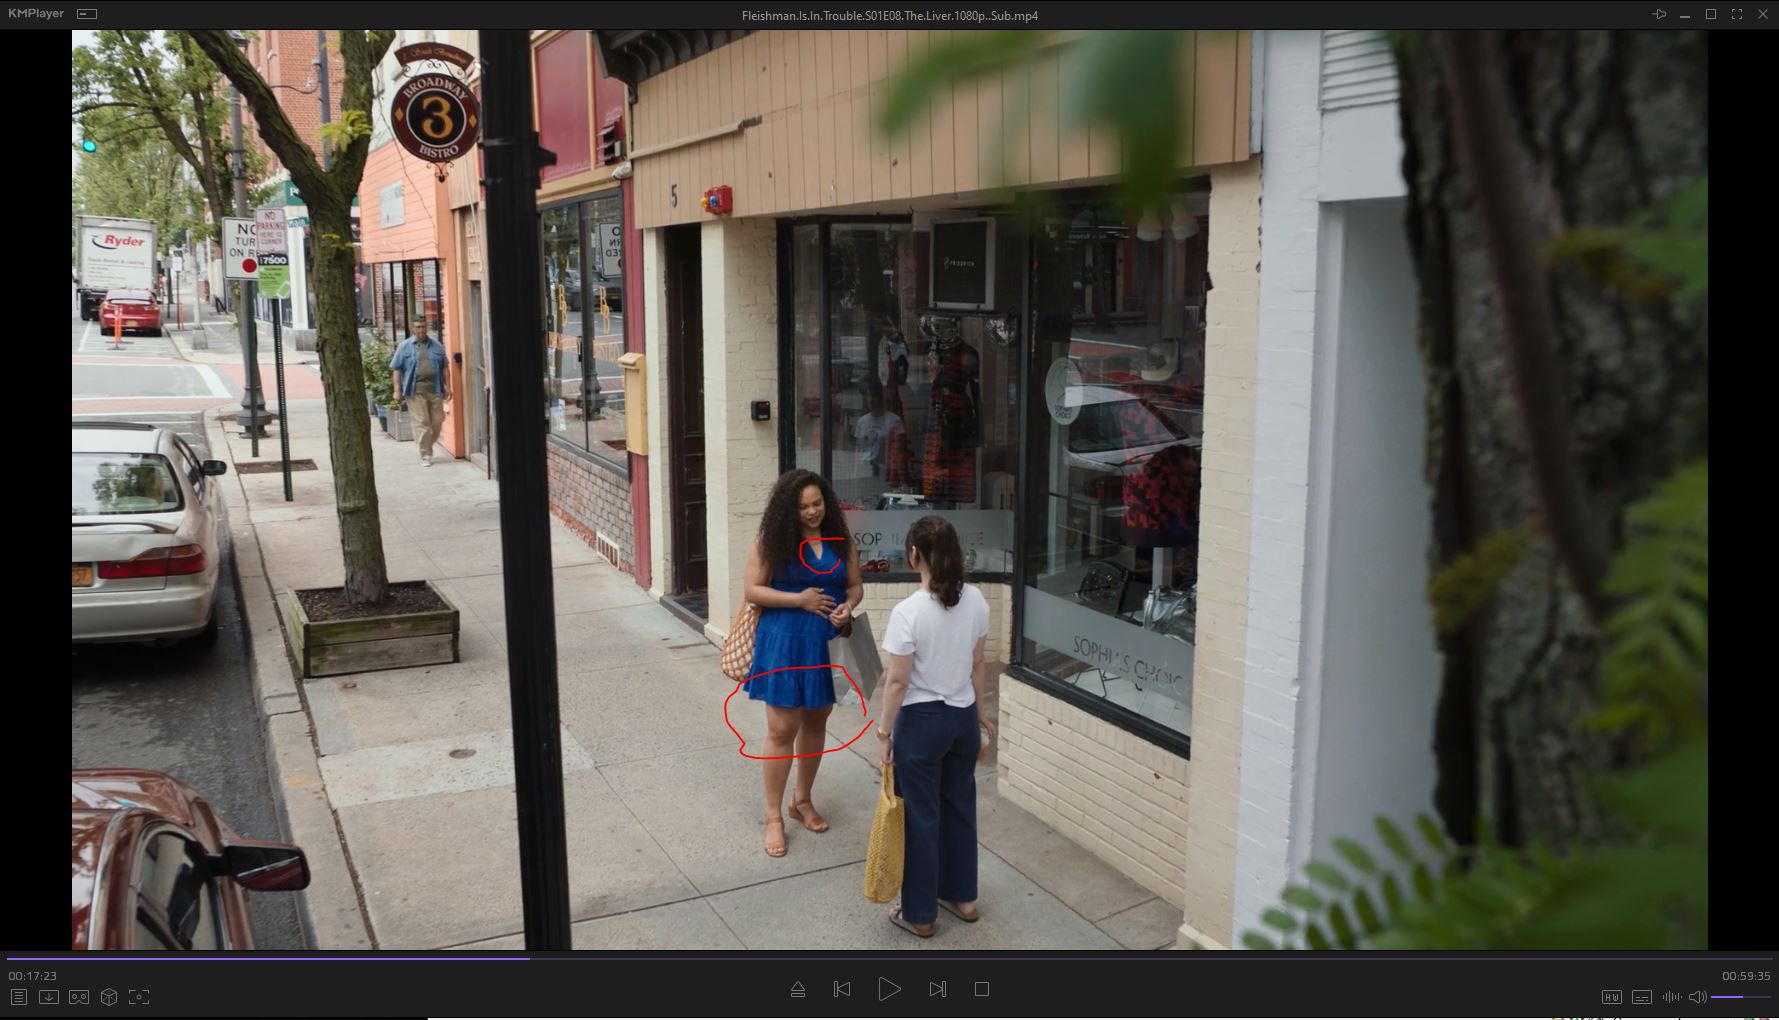Enable VR mode with goggles icon
The height and width of the screenshot is (1020, 1779).
(79, 997)
